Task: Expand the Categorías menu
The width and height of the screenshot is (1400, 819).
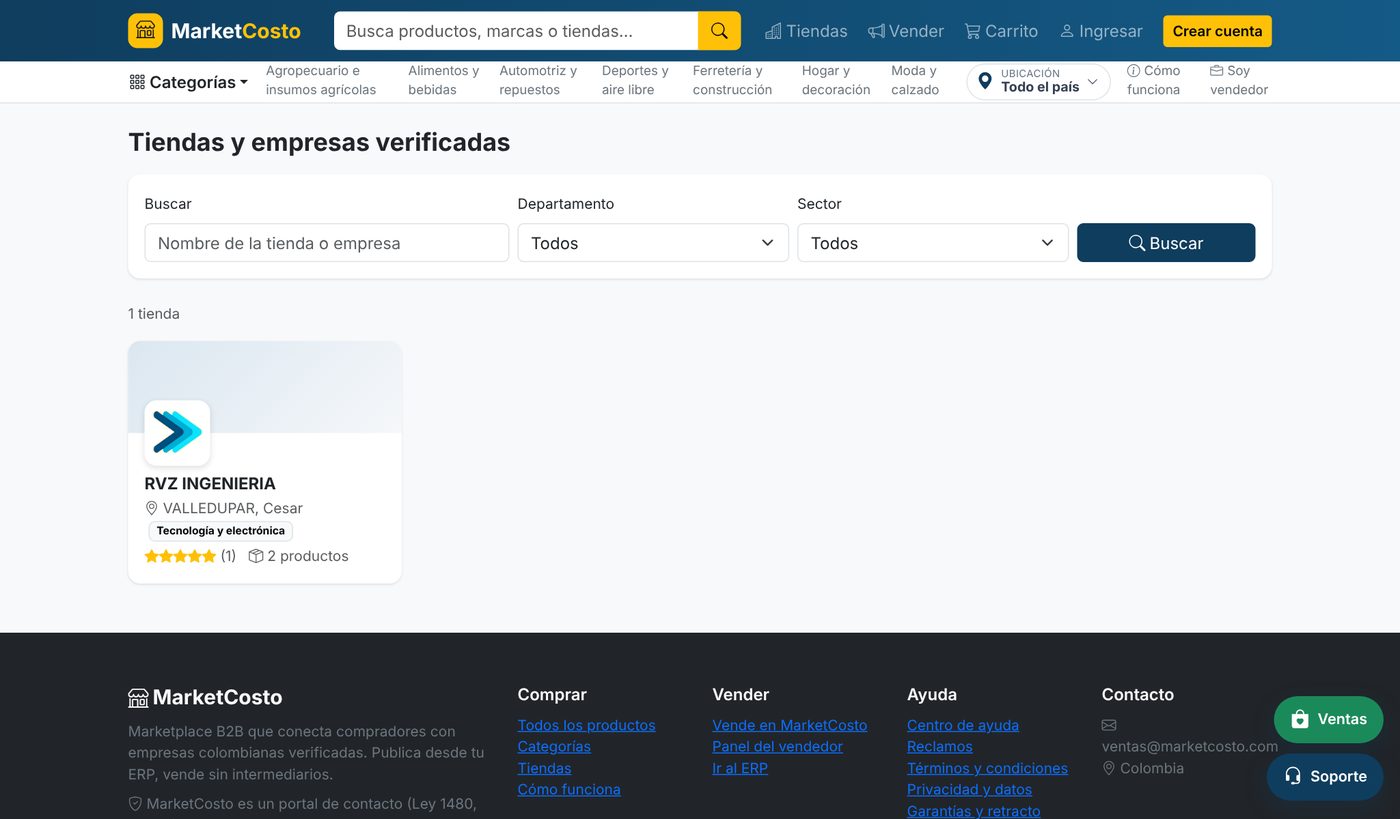Action: point(188,82)
